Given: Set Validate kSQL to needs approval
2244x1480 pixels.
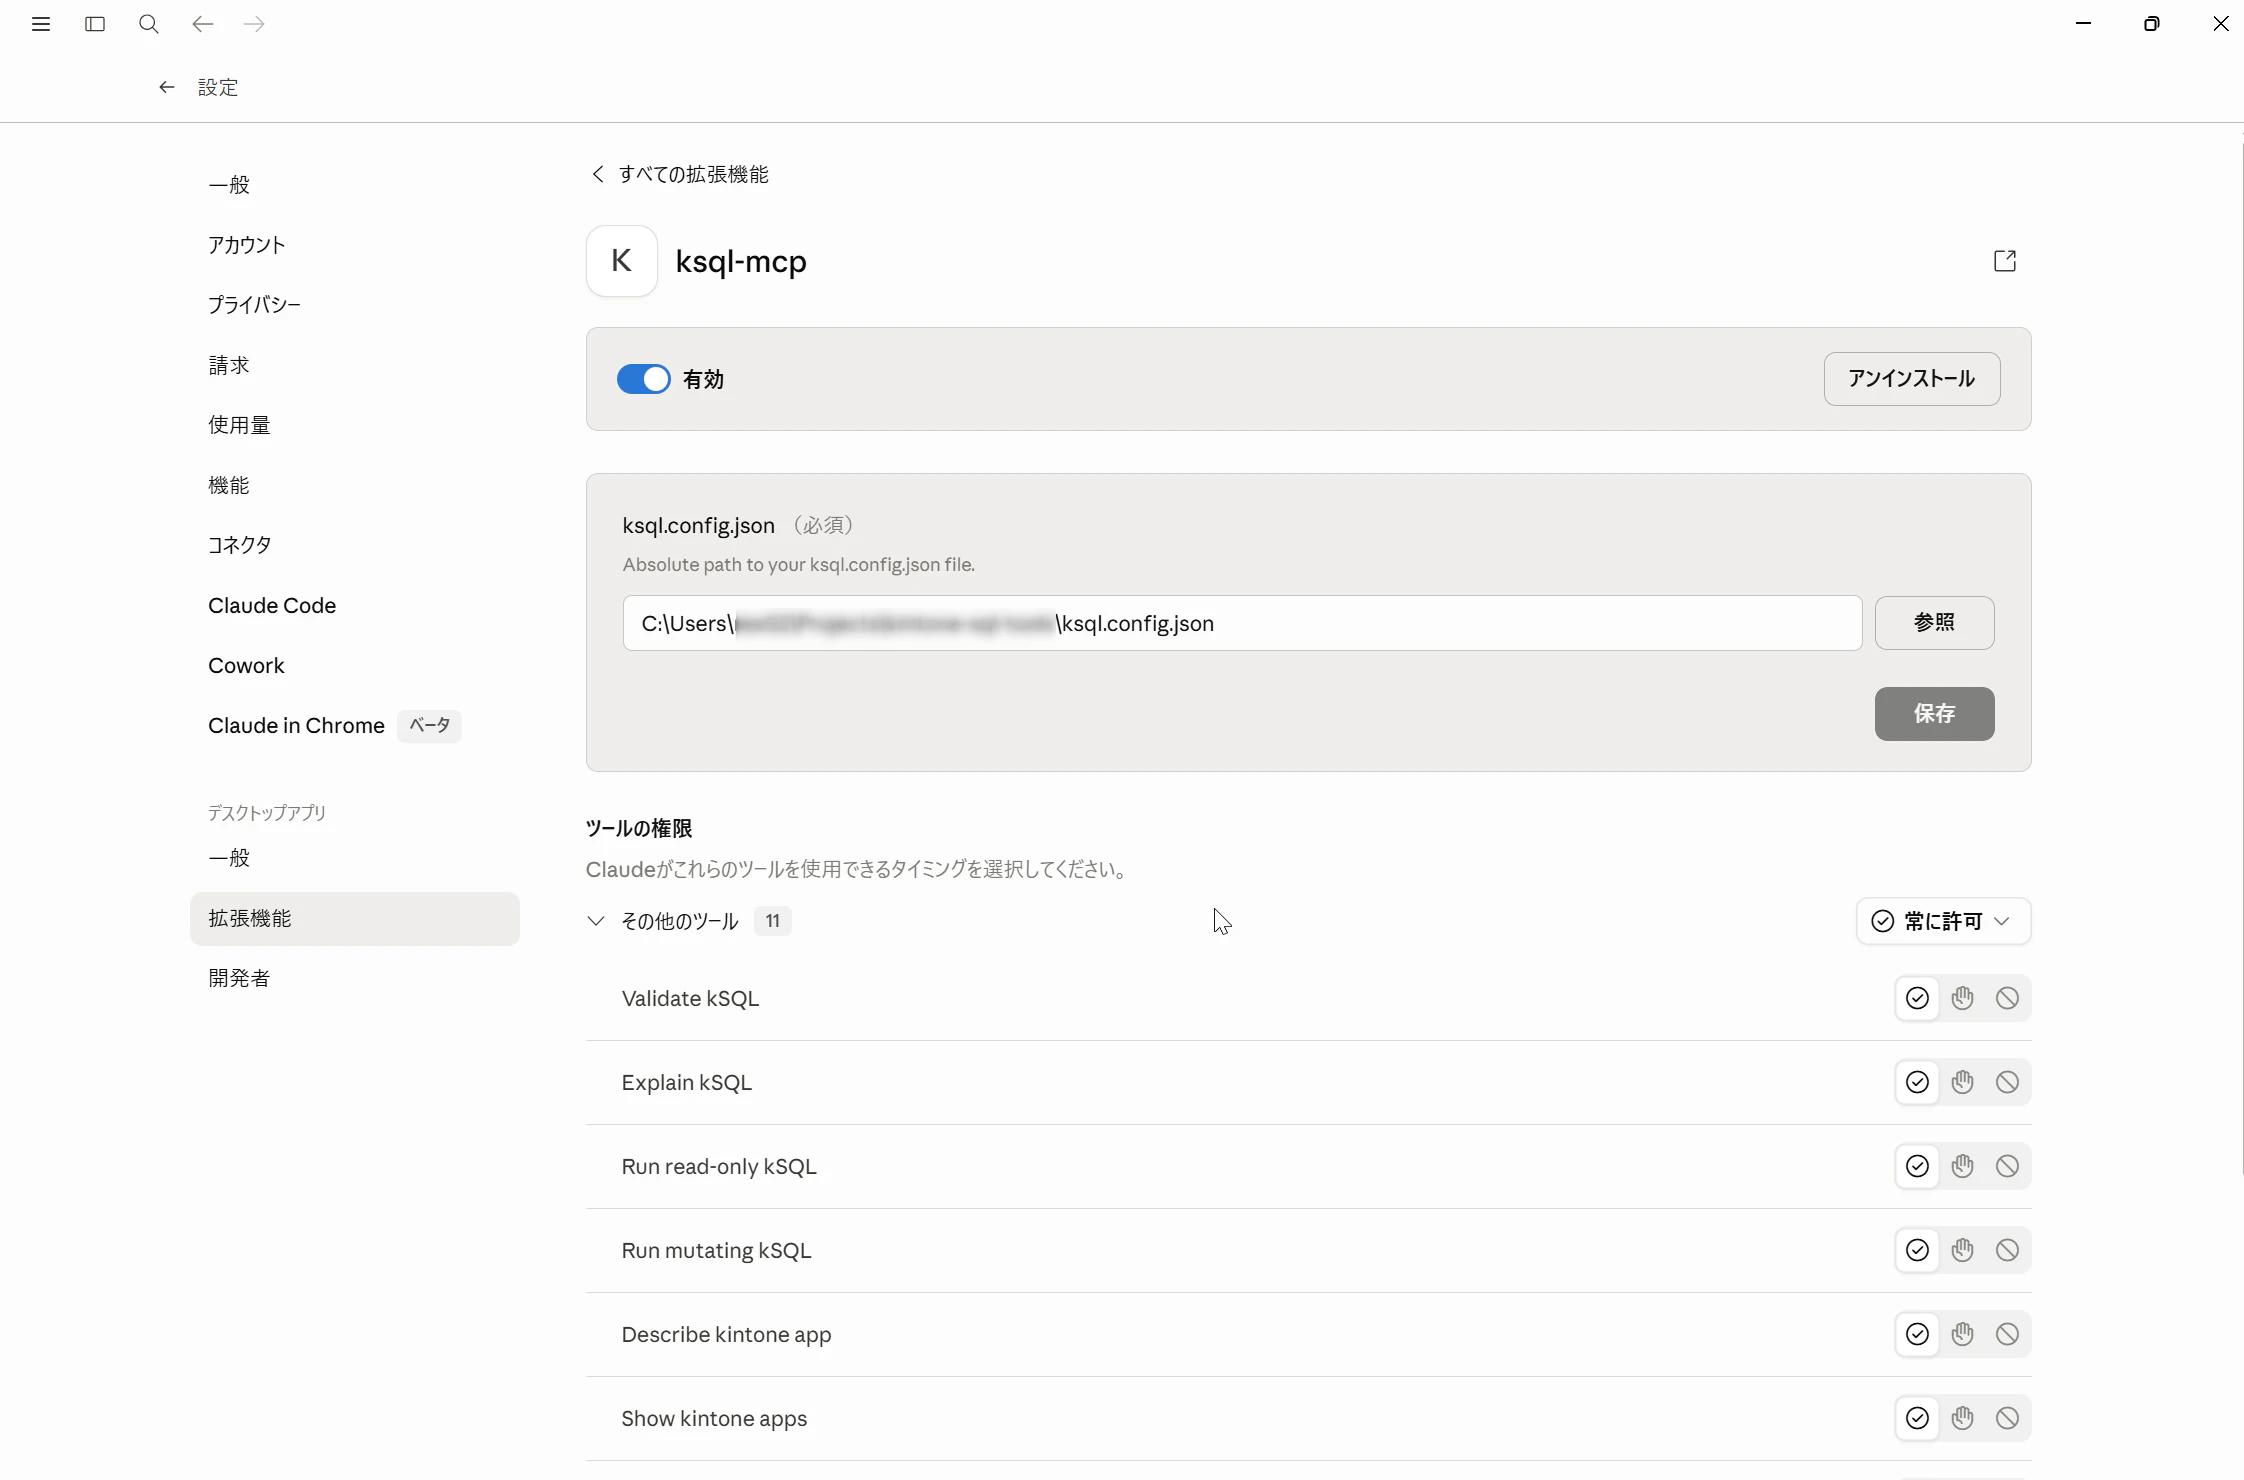Looking at the screenshot, I should pos(1963,998).
